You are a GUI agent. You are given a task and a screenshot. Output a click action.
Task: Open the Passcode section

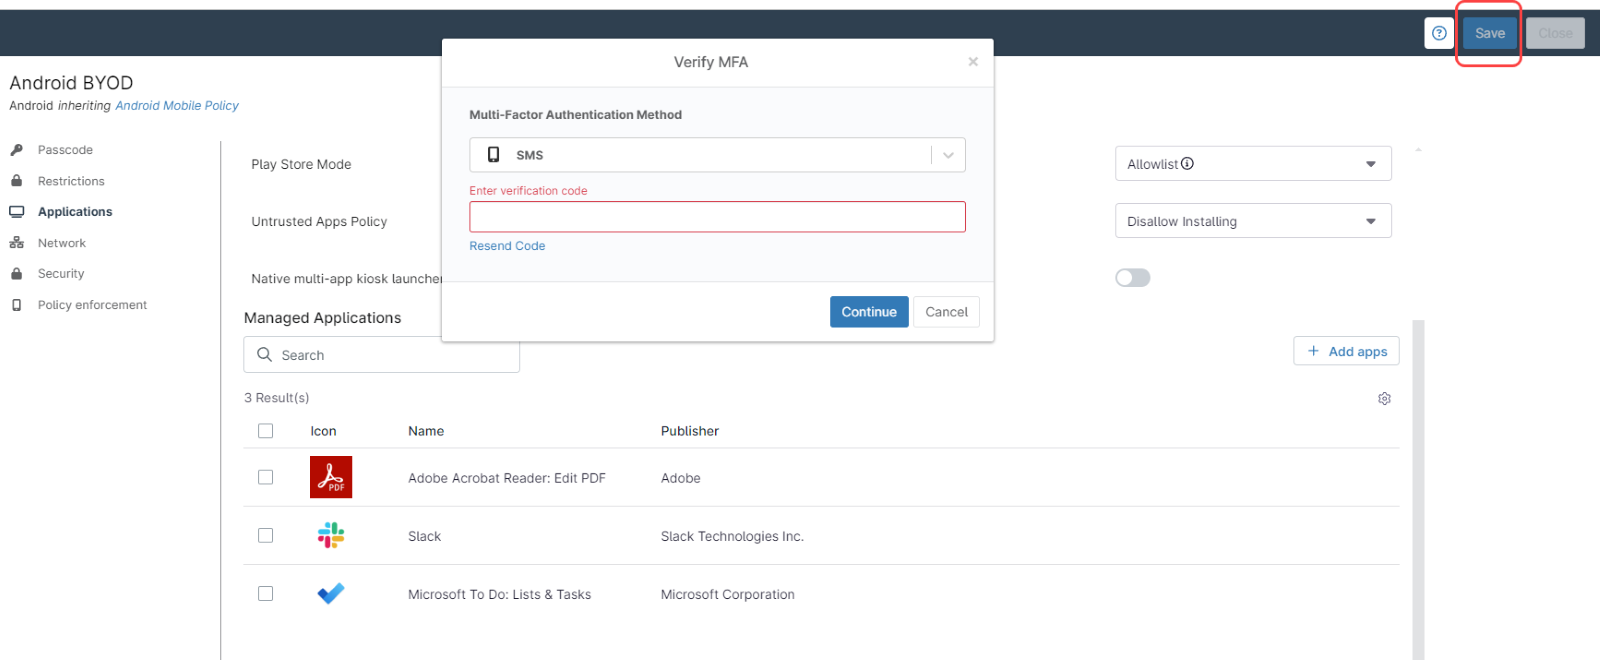(x=65, y=150)
